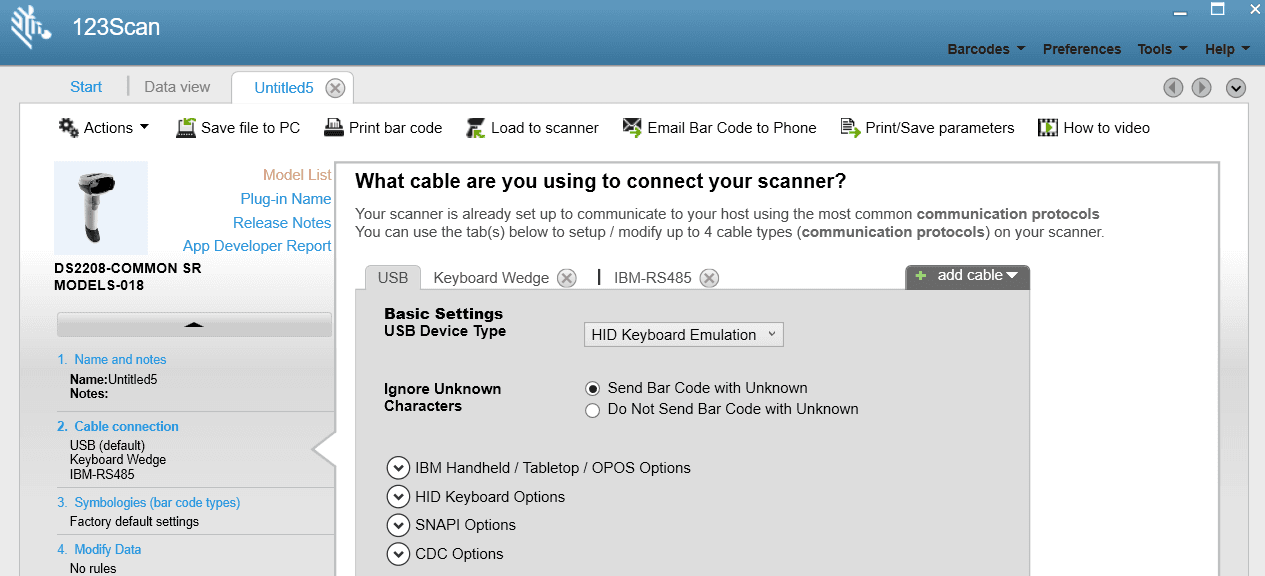This screenshot has height=576, width=1265.
Task: Expand IBM Handheld / Tabletop / OPOS Options
Action: click(x=398, y=468)
